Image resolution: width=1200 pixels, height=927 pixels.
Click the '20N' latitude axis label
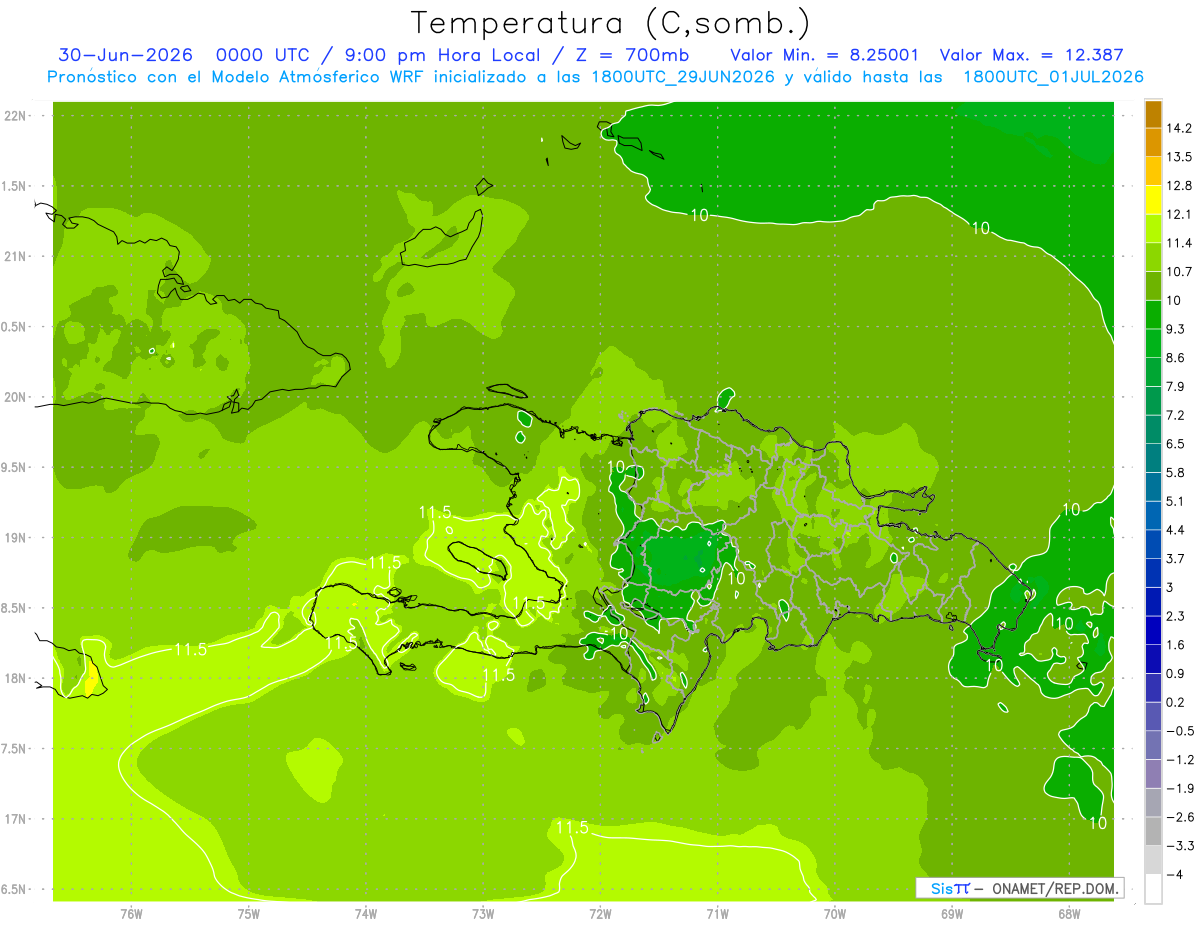(17, 397)
